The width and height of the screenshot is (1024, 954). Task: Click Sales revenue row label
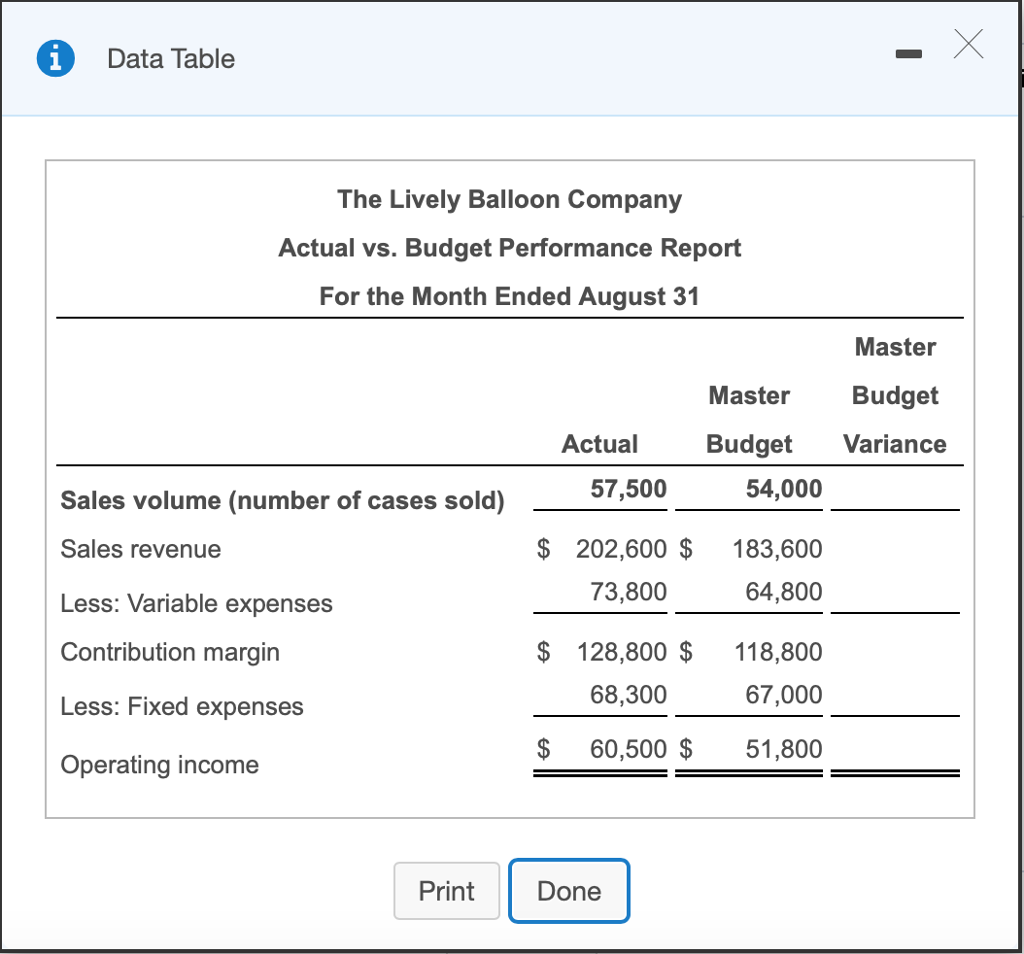click(140, 549)
